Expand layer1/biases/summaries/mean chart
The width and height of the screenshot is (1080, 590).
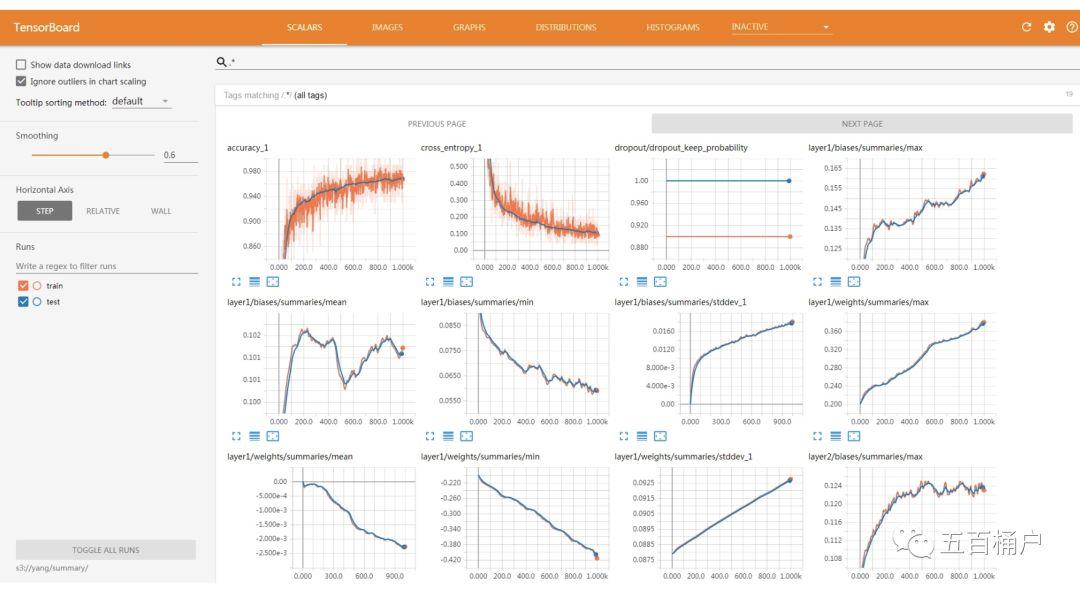tap(236, 436)
